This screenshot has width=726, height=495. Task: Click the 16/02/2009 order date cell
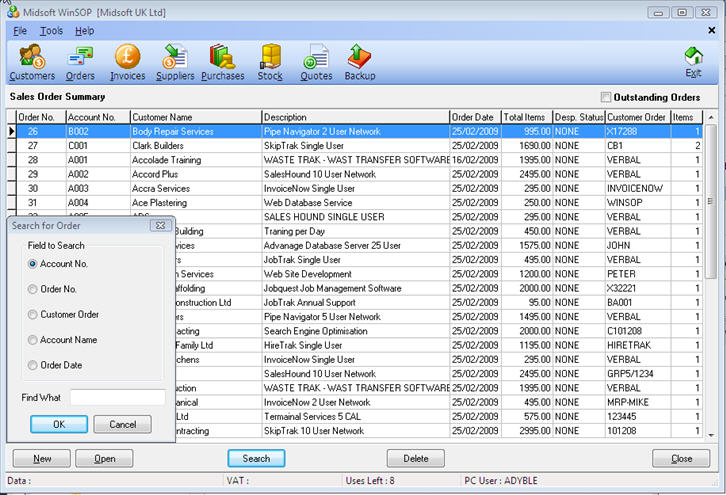(476, 160)
